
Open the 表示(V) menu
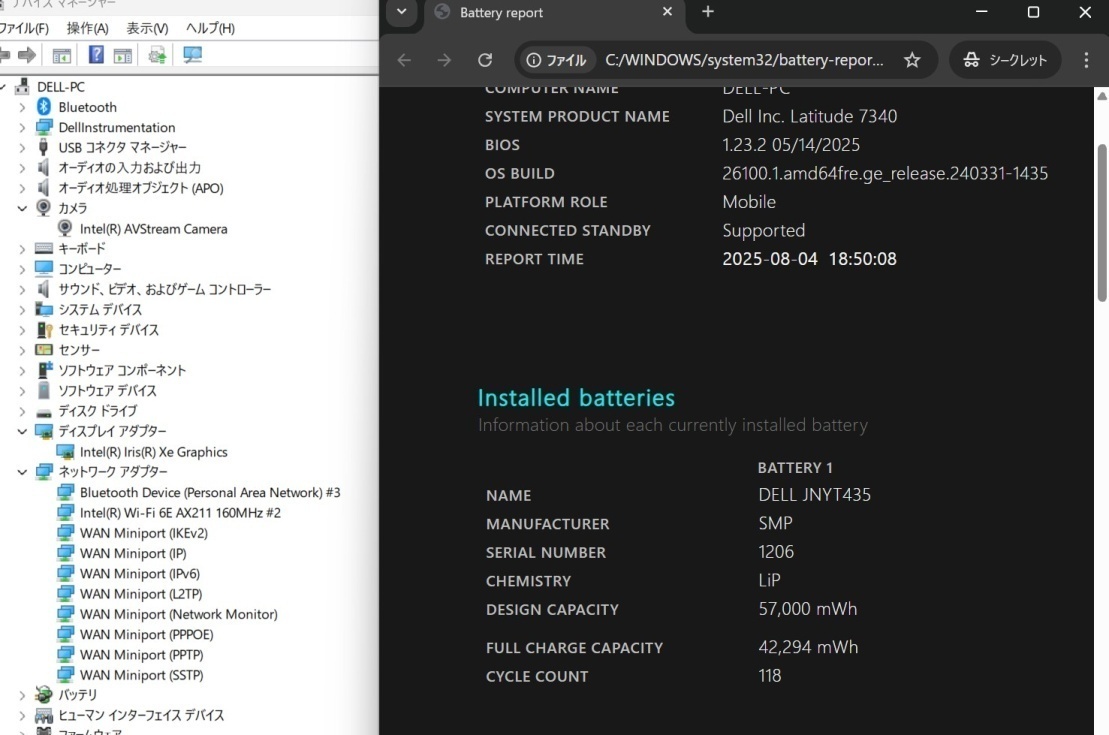click(147, 28)
